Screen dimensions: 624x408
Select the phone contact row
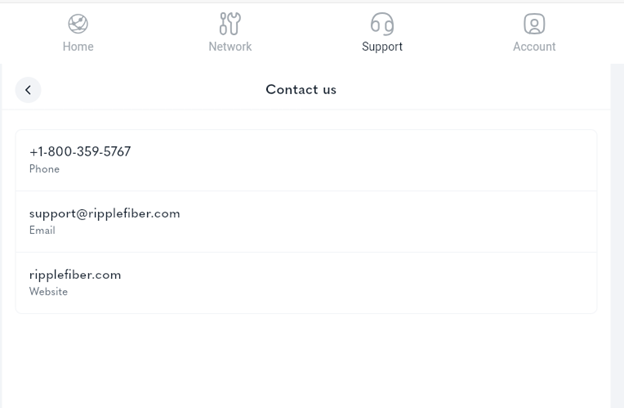point(306,160)
